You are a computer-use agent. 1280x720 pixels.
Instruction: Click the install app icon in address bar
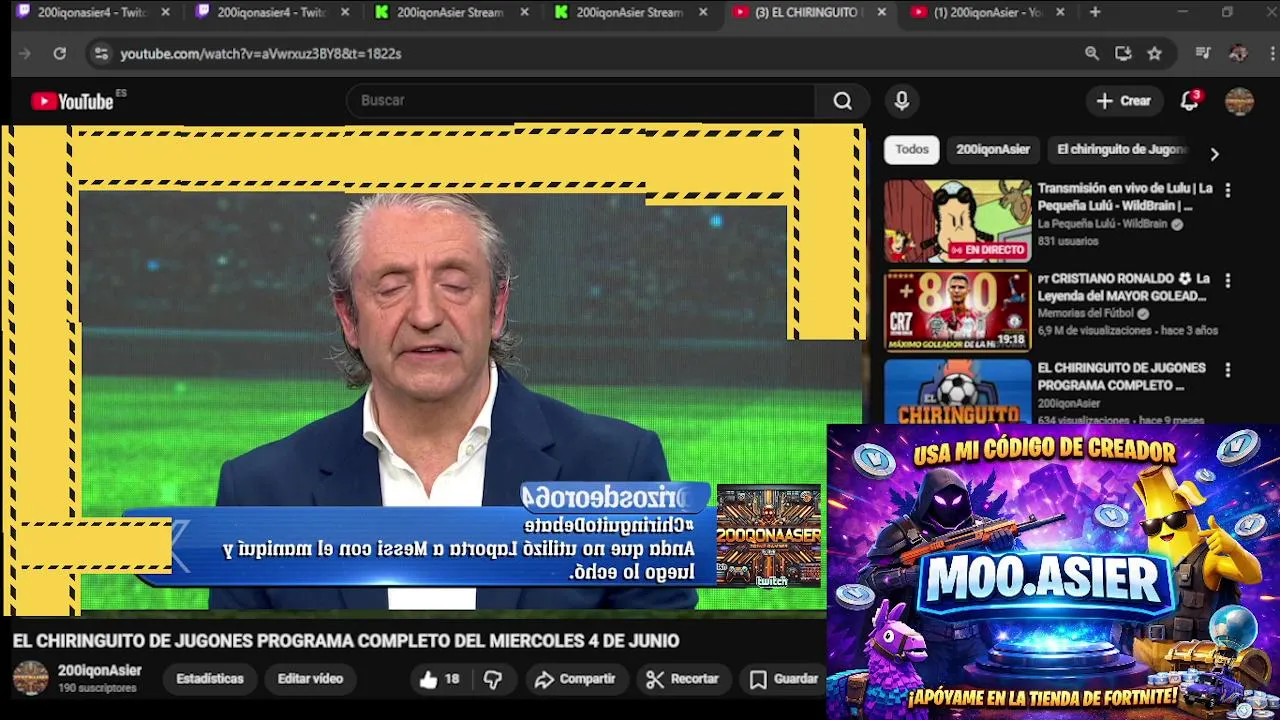(x=1123, y=54)
